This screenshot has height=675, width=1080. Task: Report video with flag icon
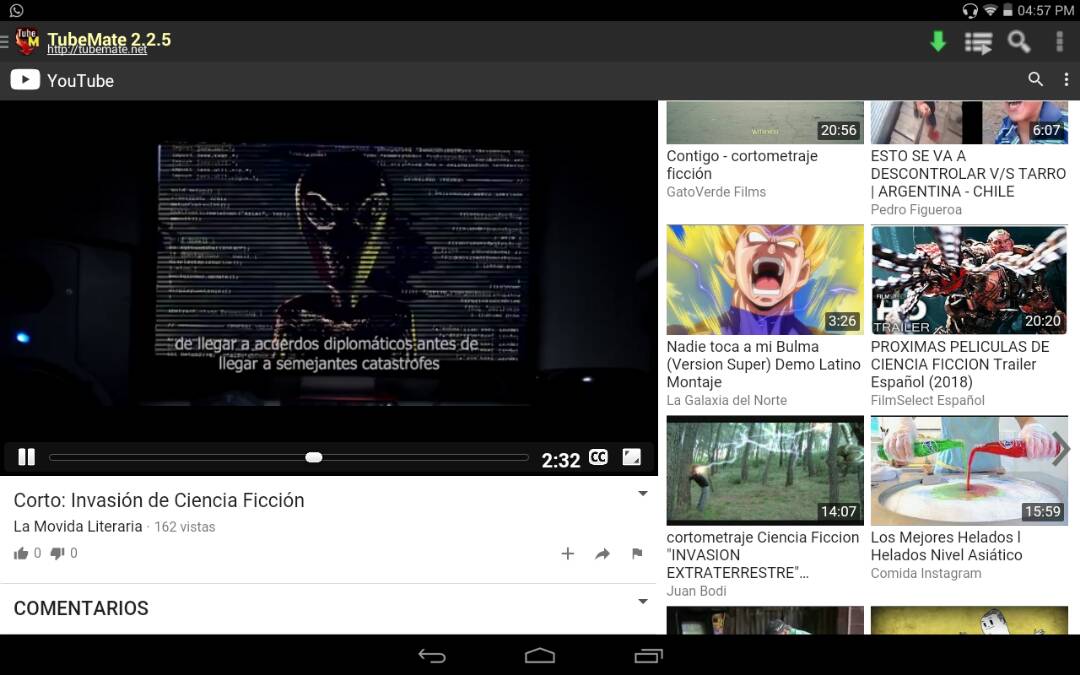coord(637,553)
